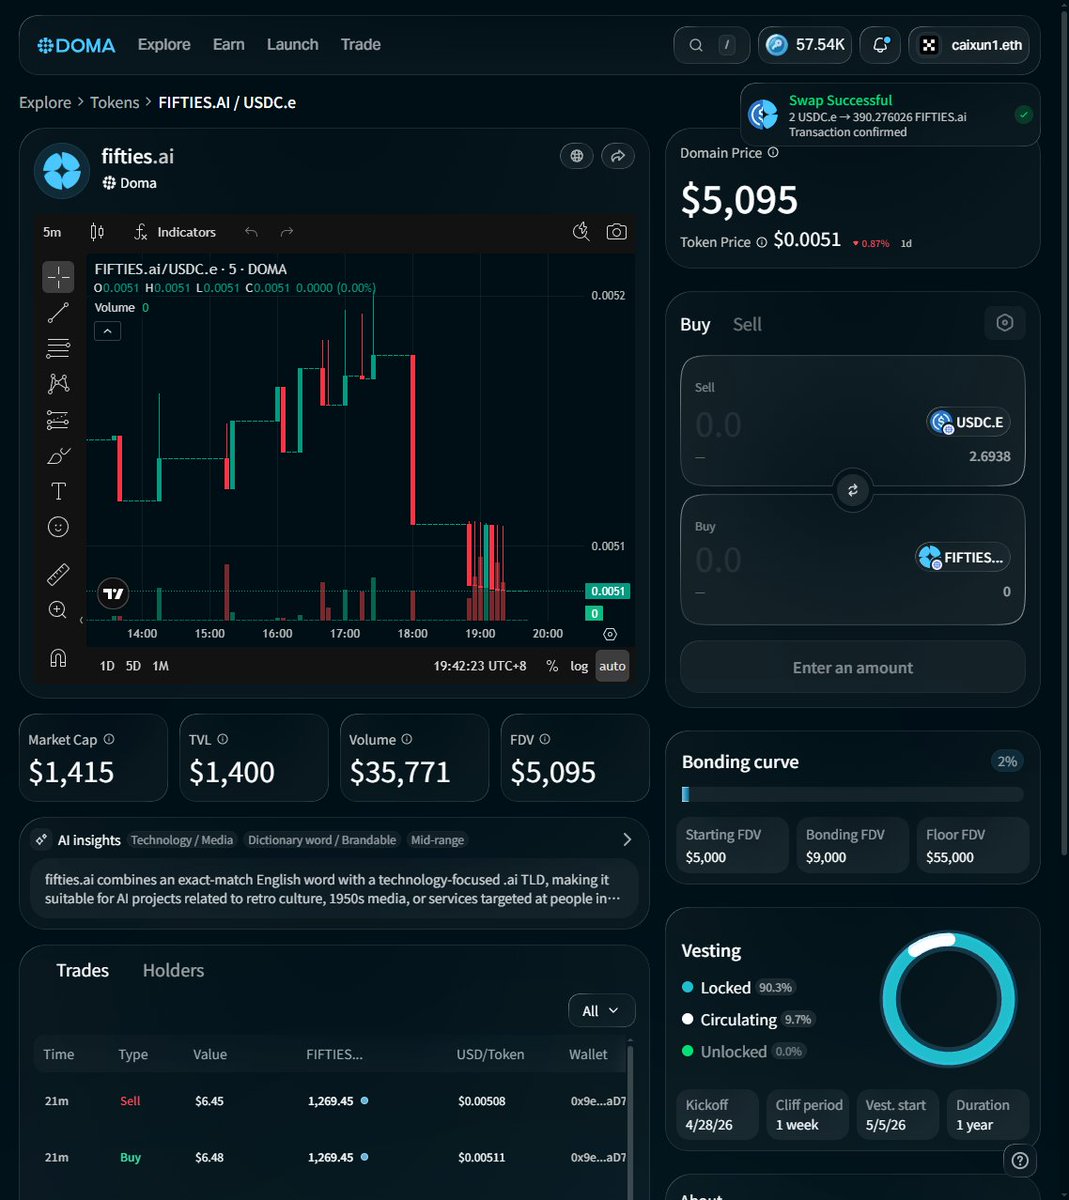Select the Trades tab
Screen dimensions: 1069x1200
[x=83, y=970]
